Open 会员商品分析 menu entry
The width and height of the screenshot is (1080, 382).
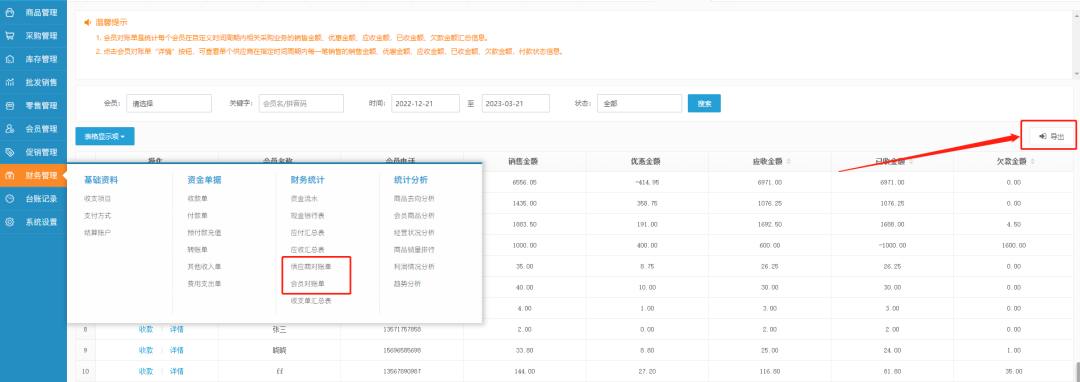coord(415,215)
